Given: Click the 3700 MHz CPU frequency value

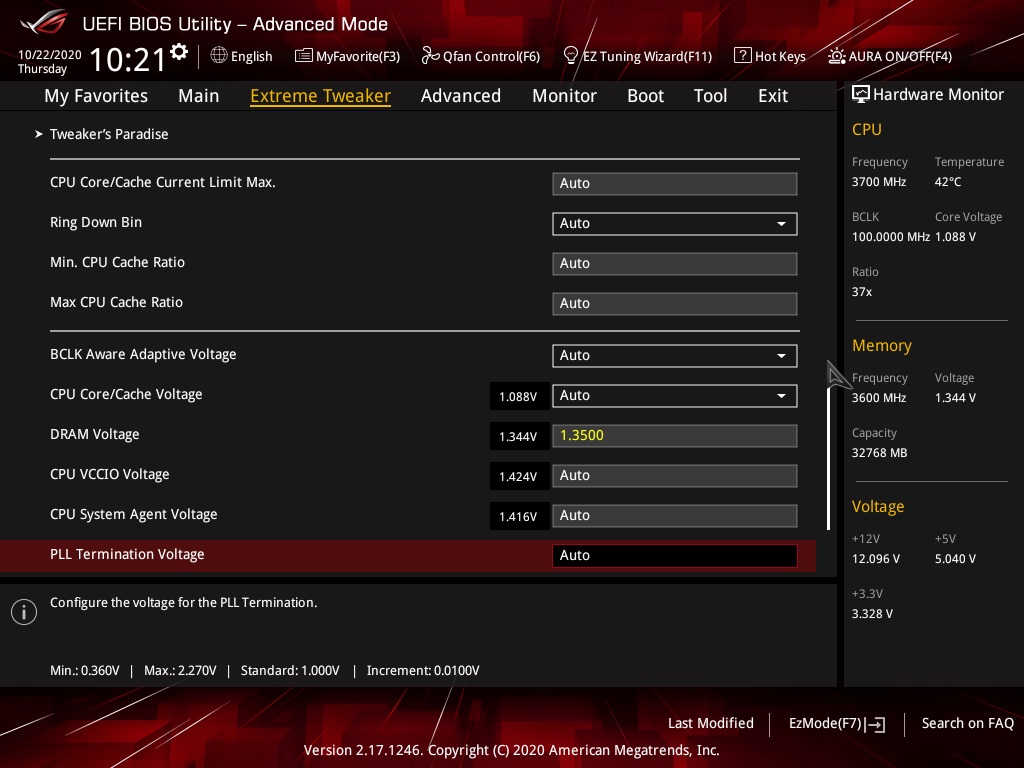Looking at the screenshot, I should (879, 182).
